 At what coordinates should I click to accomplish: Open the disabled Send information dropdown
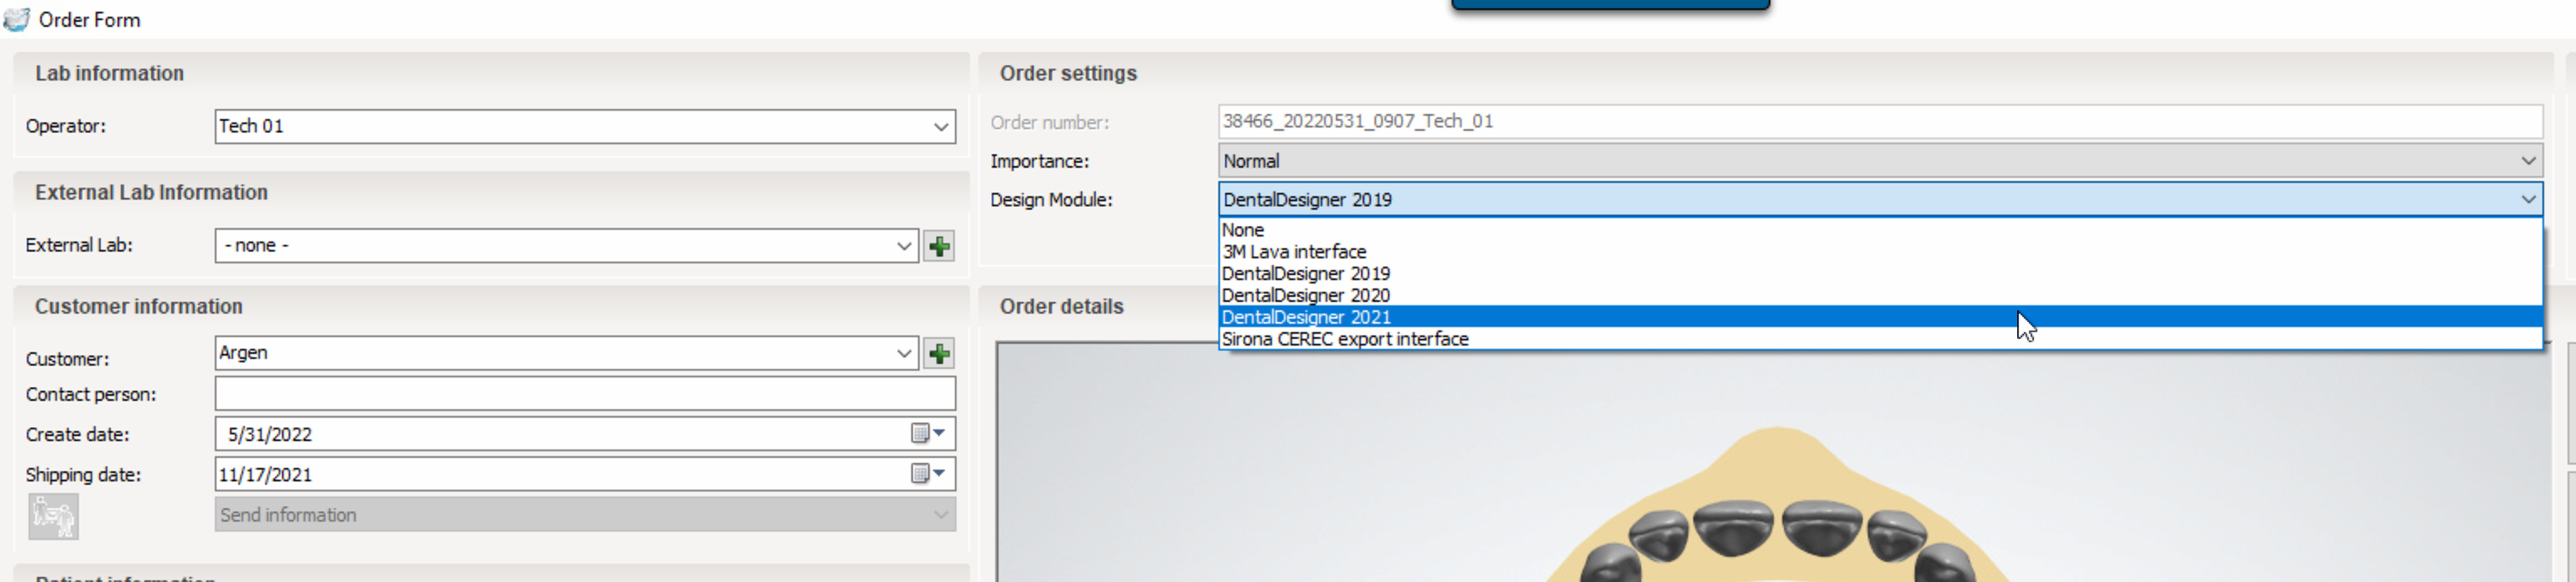tap(585, 515)
